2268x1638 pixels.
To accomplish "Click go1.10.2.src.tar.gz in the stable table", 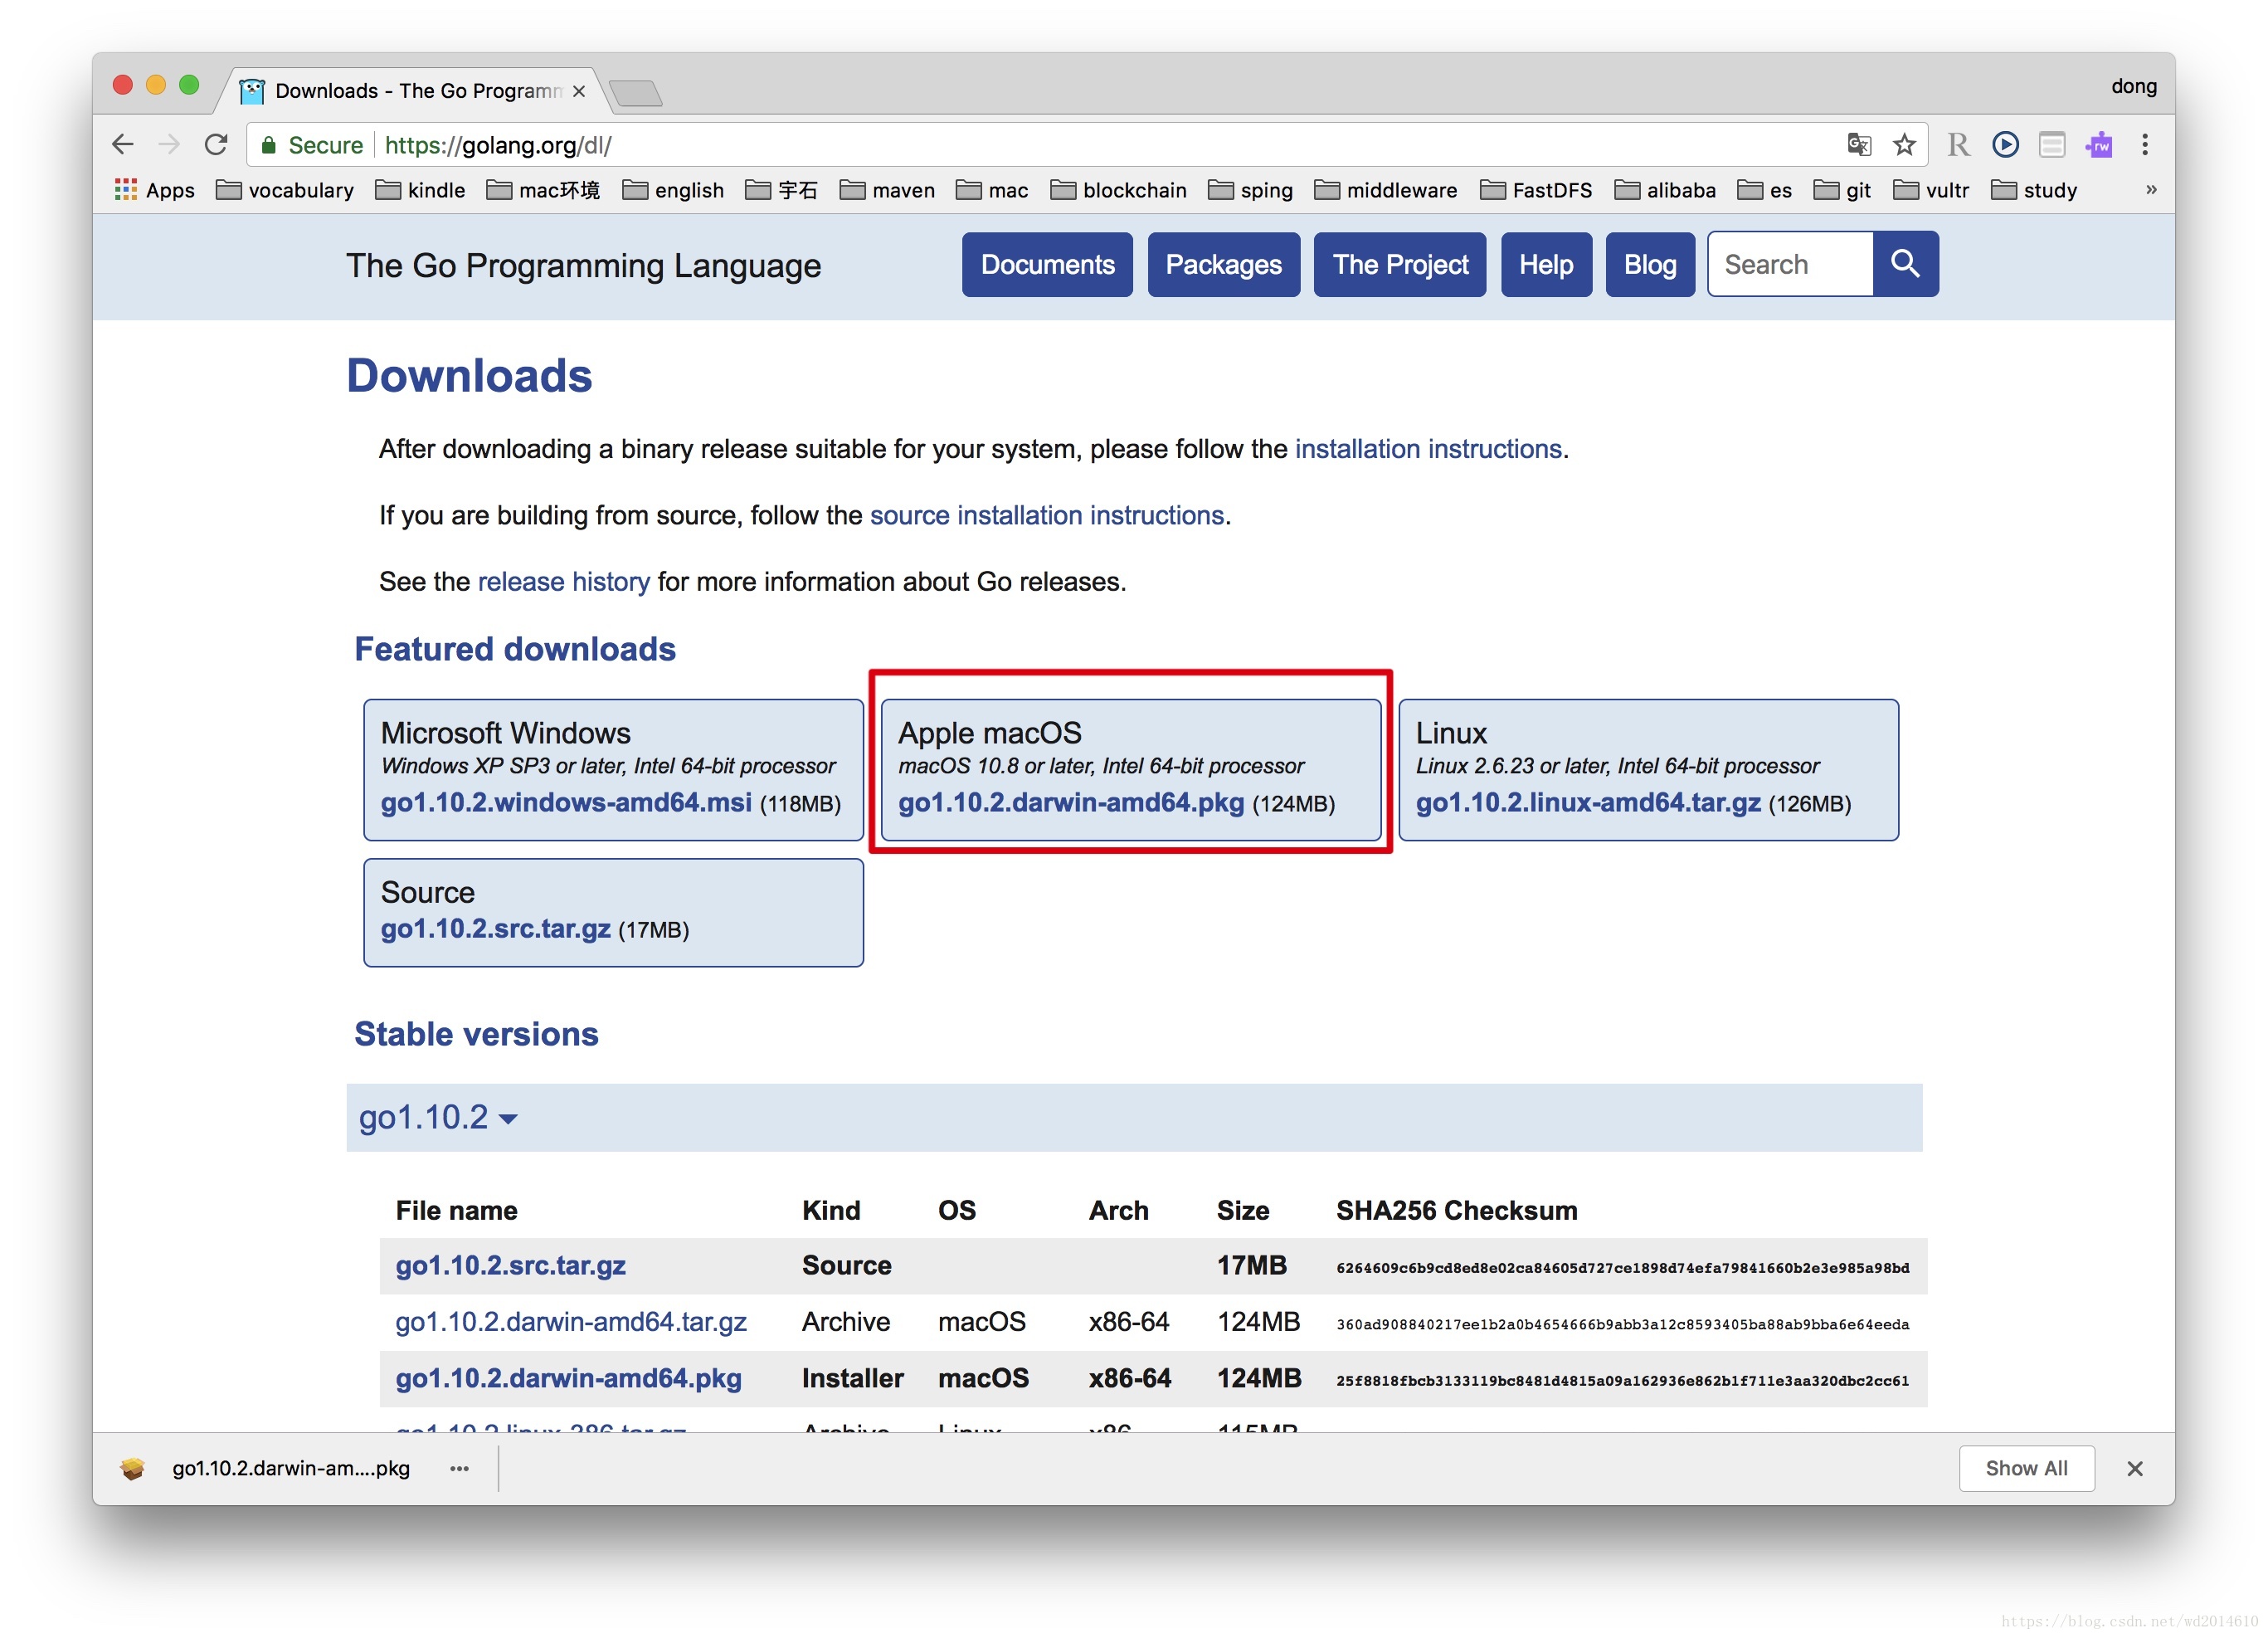I will (510, 1265).
